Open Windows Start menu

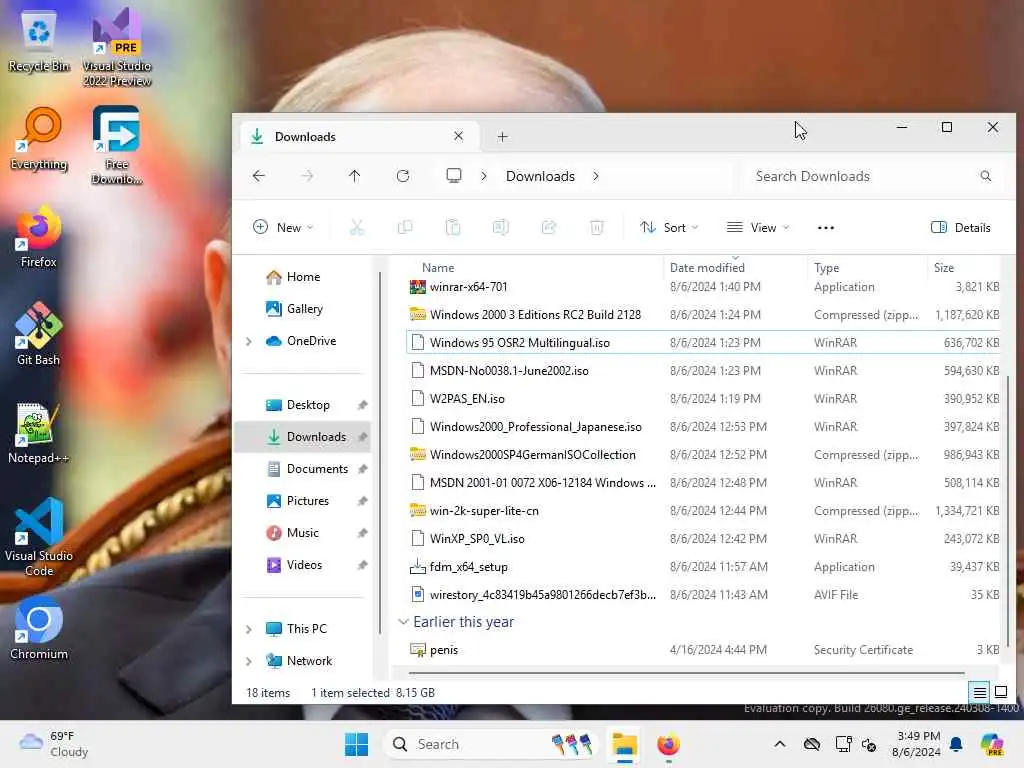point(357,744)
